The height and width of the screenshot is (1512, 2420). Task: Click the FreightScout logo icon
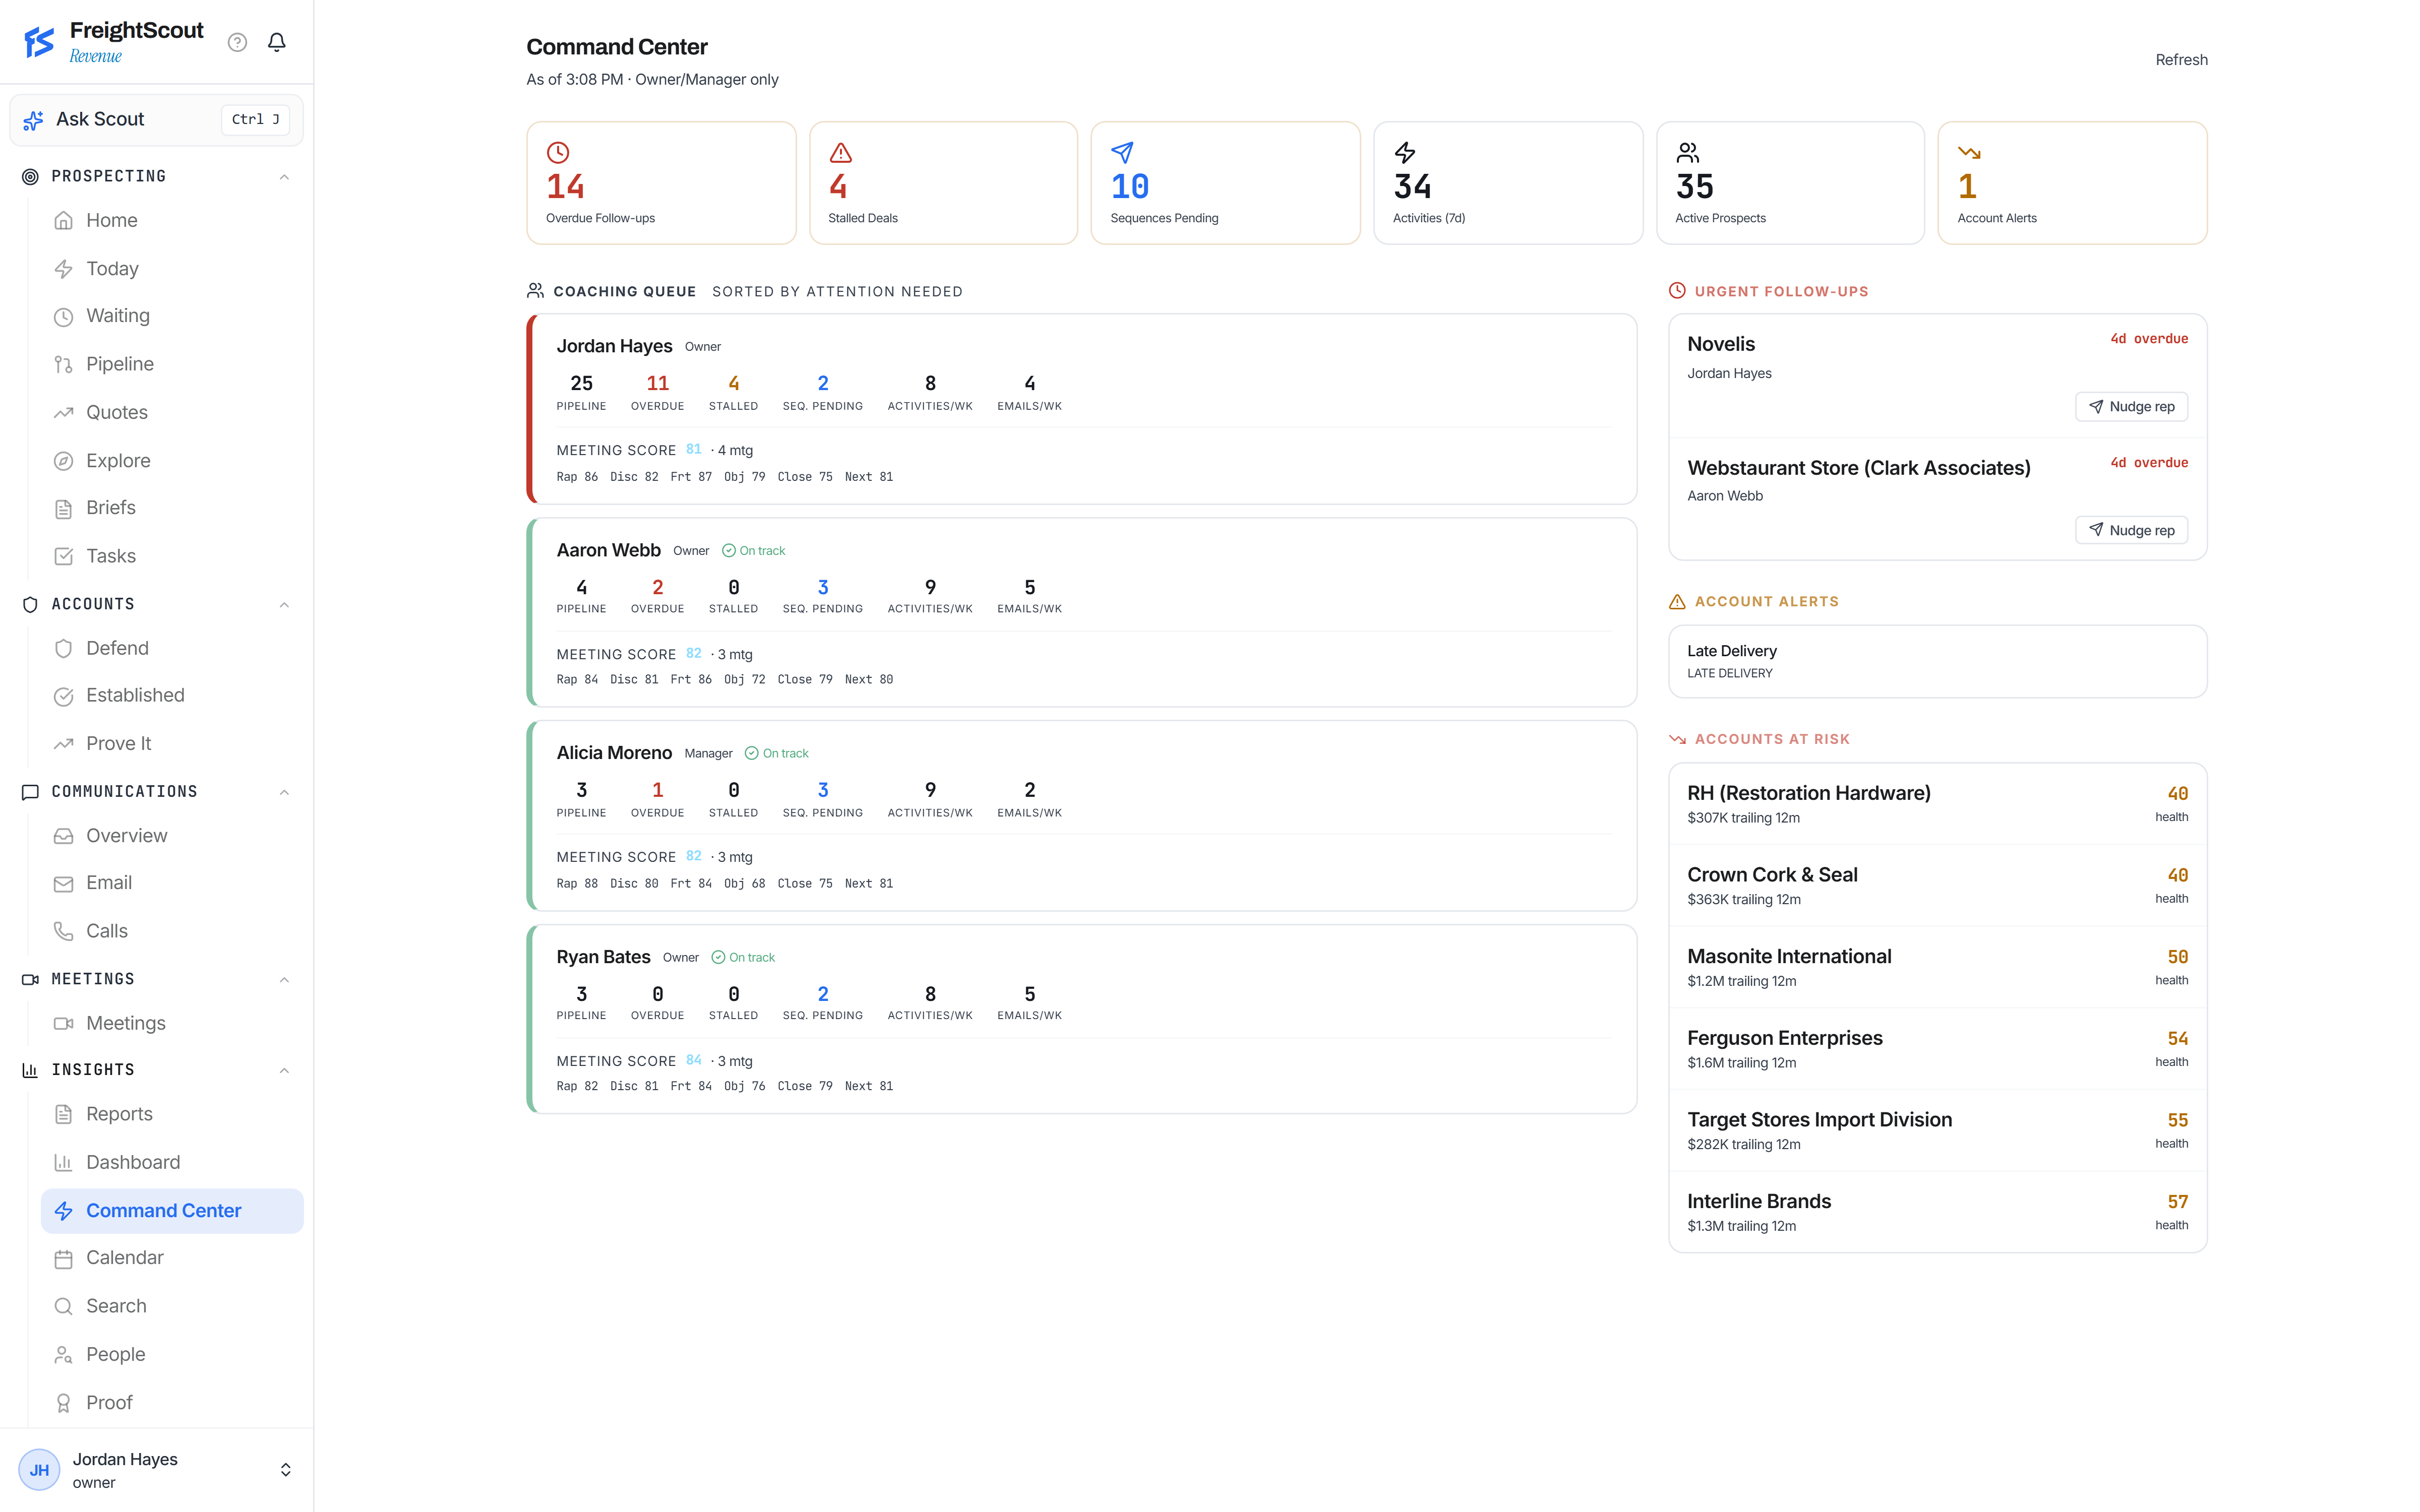(39, 42)
